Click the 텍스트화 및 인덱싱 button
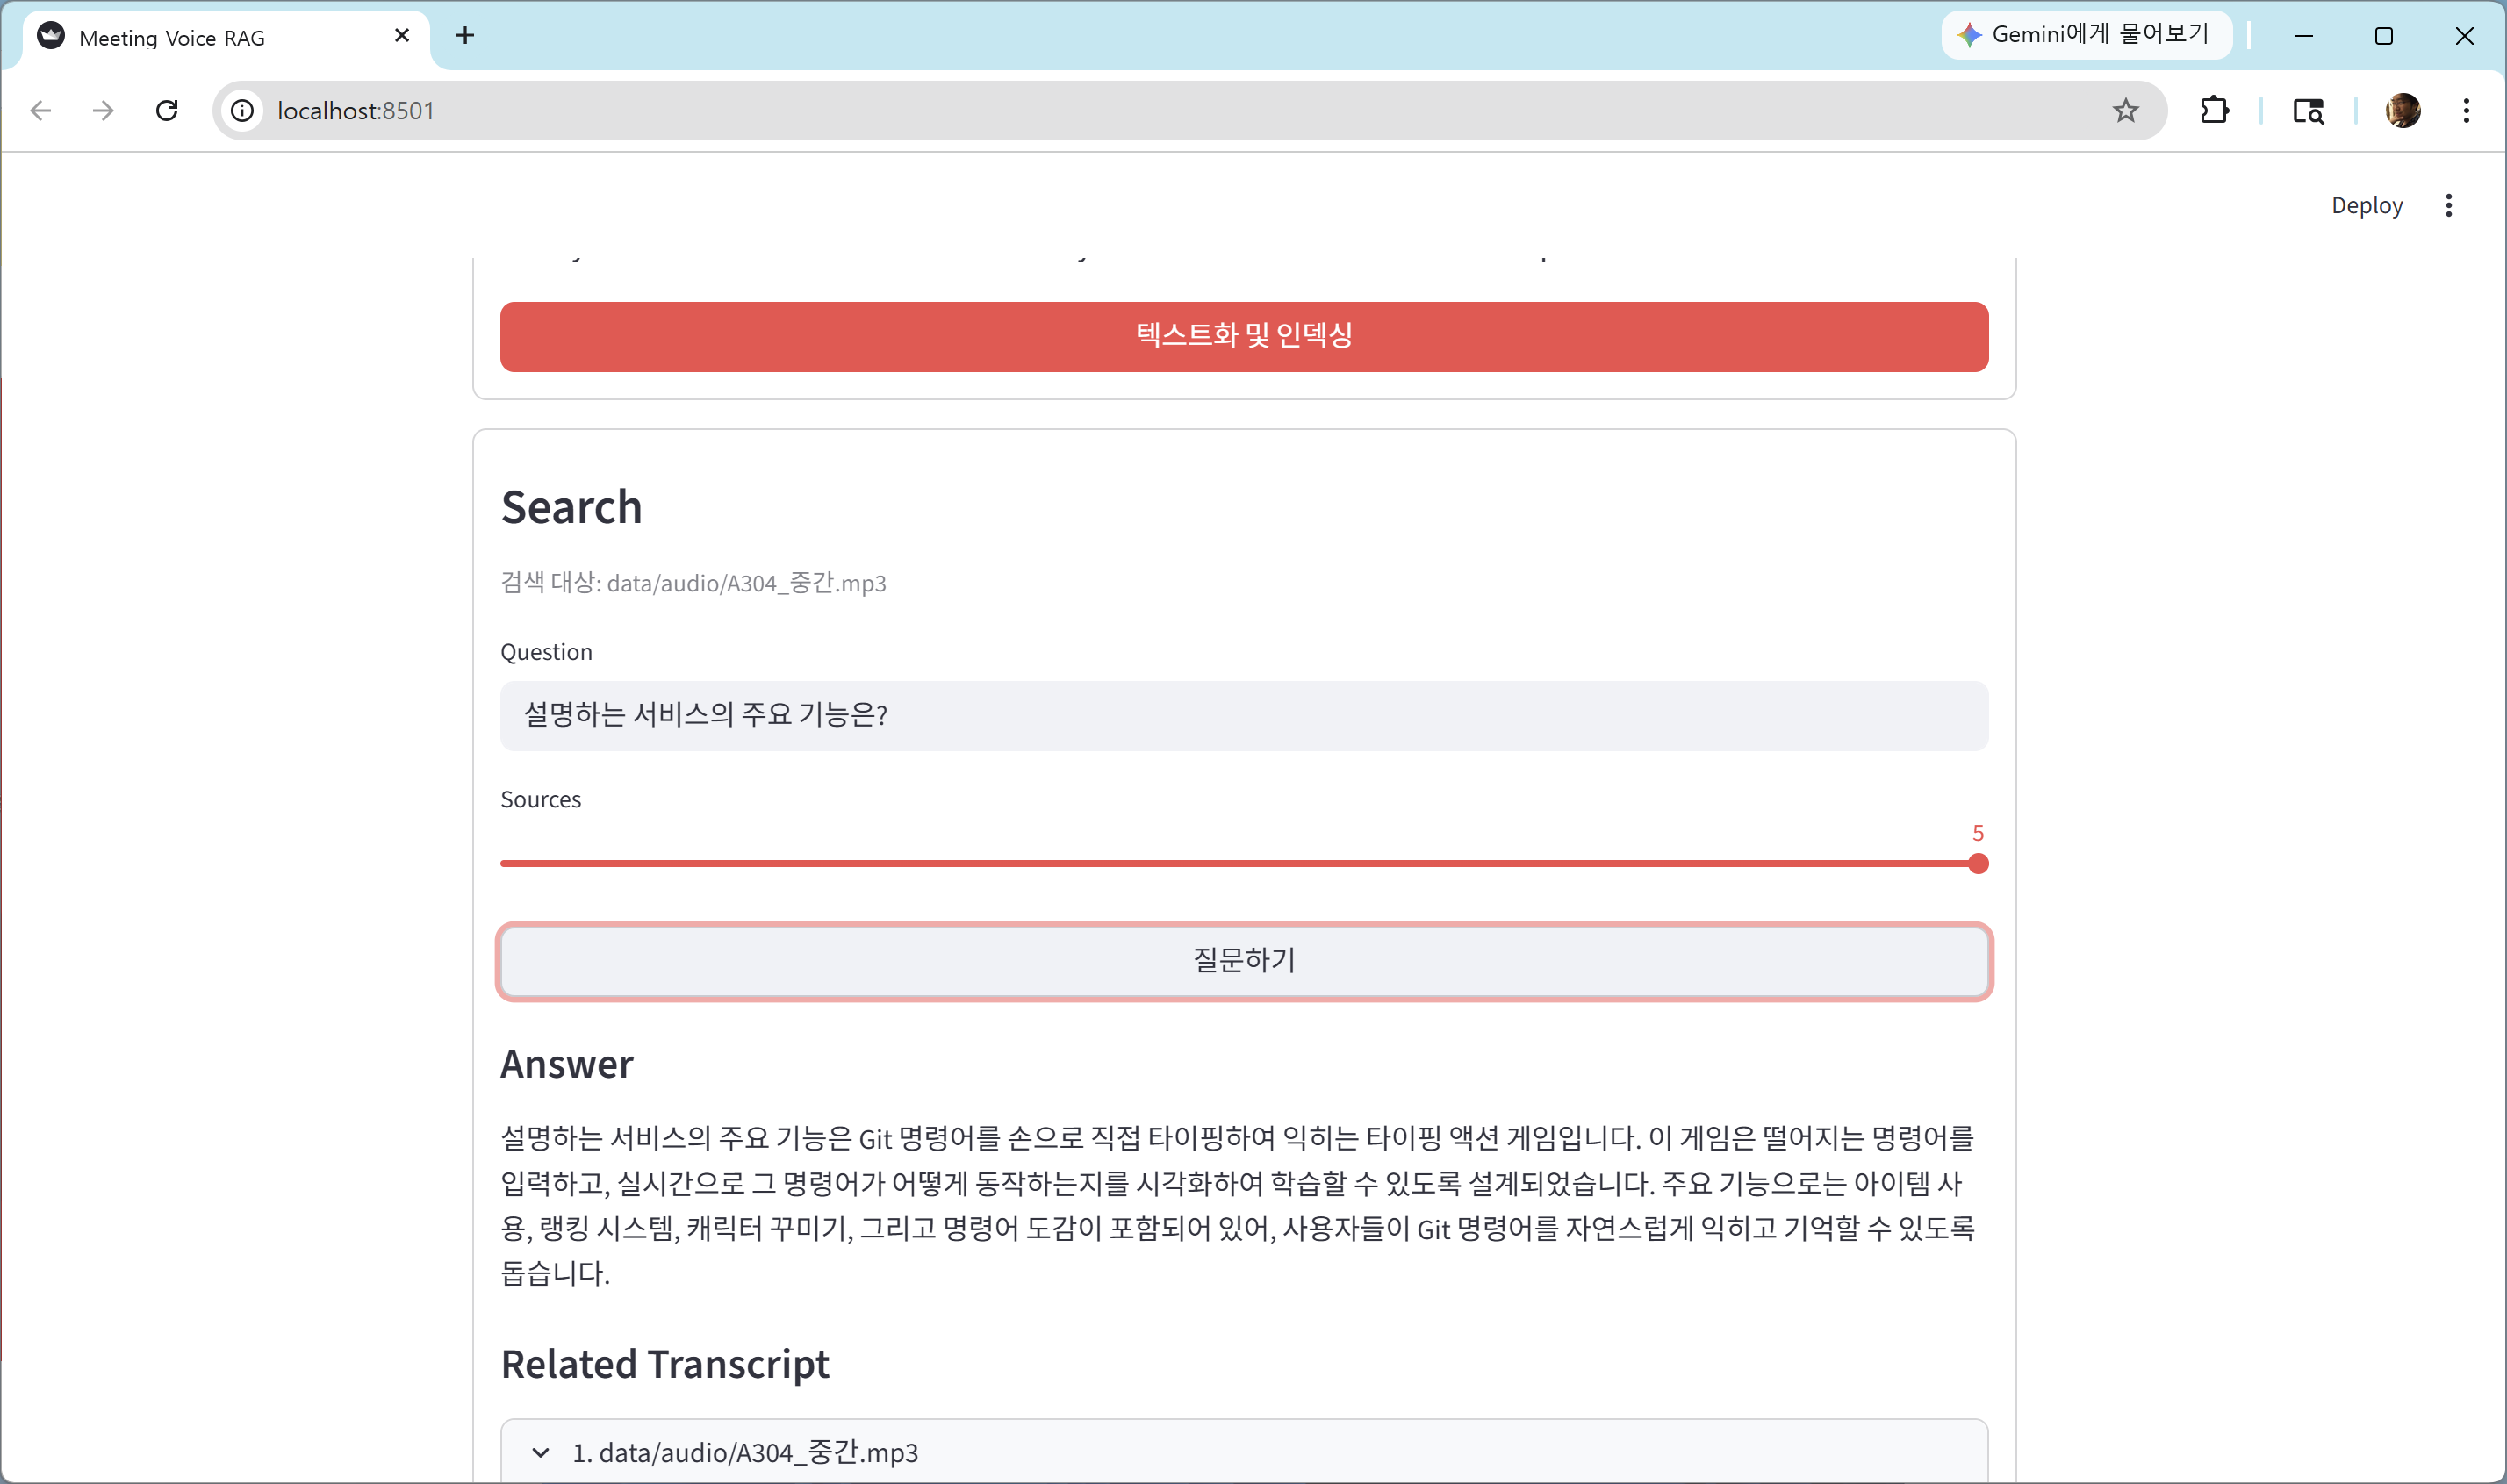 click(1244, 336)
